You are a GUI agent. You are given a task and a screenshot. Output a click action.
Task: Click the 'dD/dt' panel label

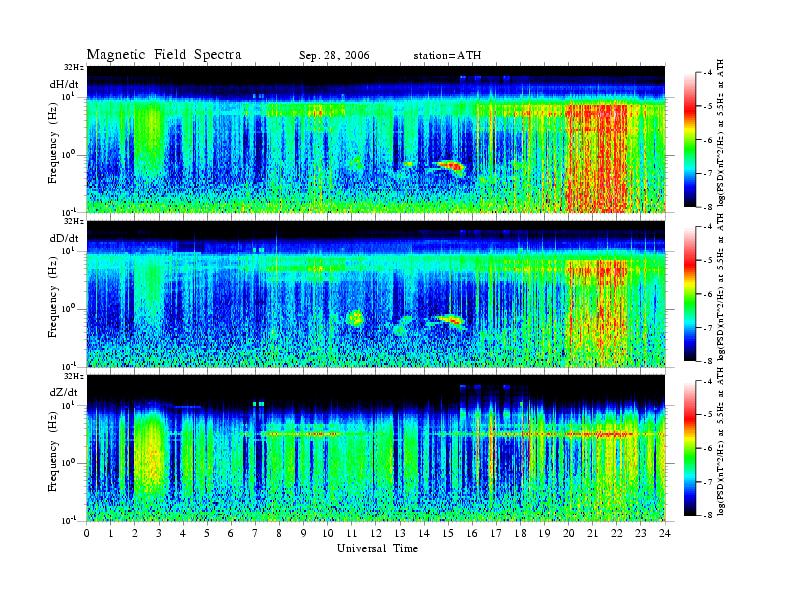pyautogui.click(x=64, y=238)
